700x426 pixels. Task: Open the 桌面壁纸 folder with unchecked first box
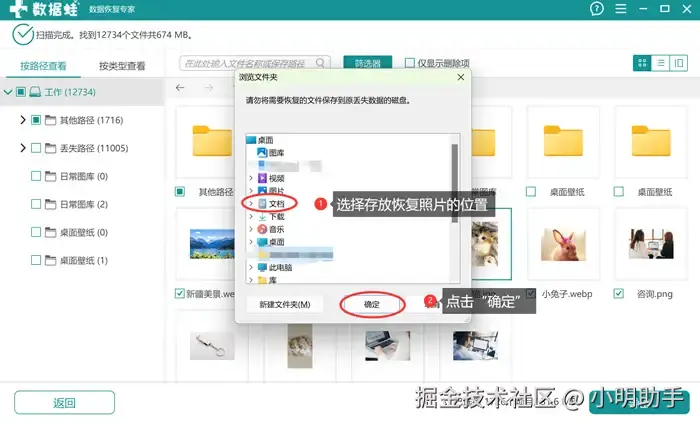[563, 142]
